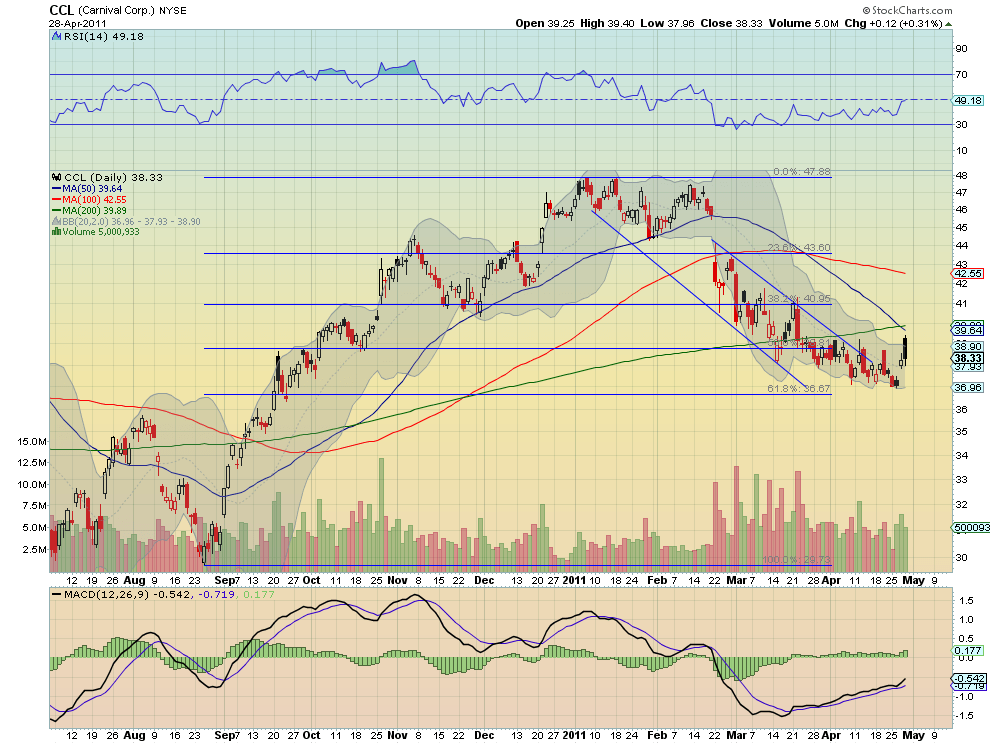Click the 36.96 price axis tag

click(968, 388)
